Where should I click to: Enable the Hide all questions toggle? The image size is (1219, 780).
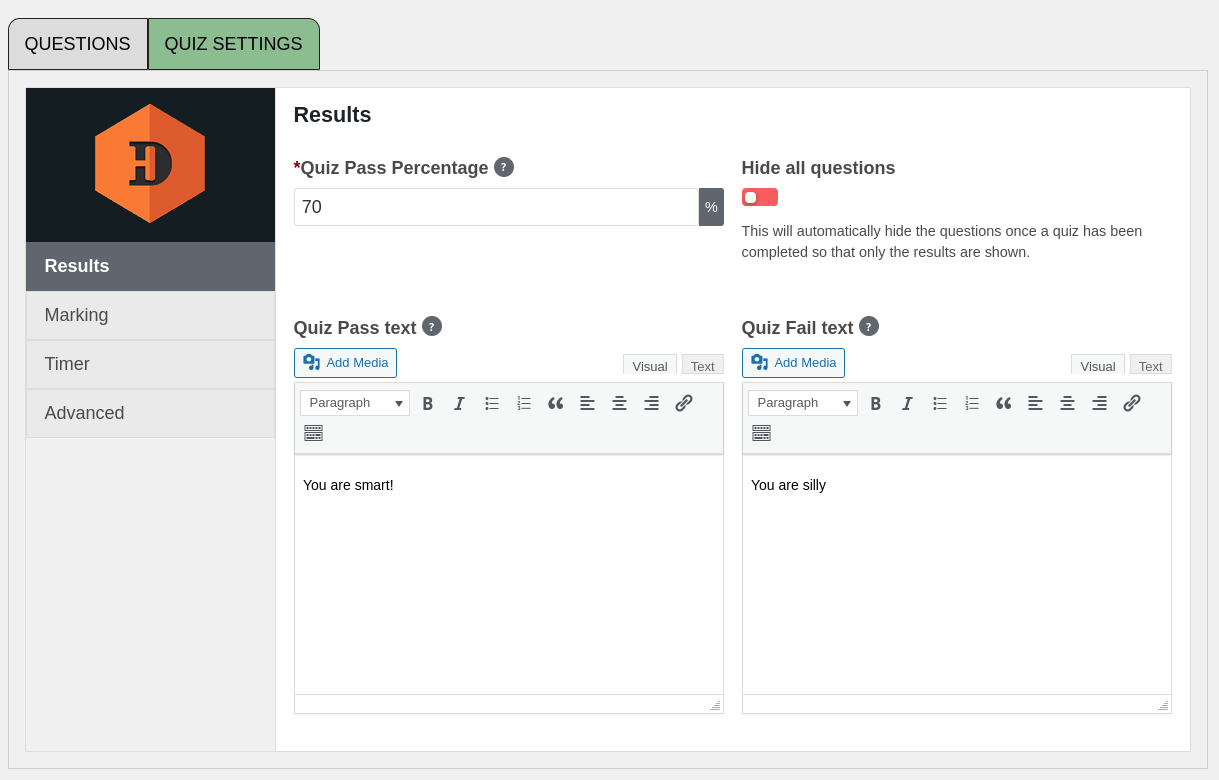[759, 197]
